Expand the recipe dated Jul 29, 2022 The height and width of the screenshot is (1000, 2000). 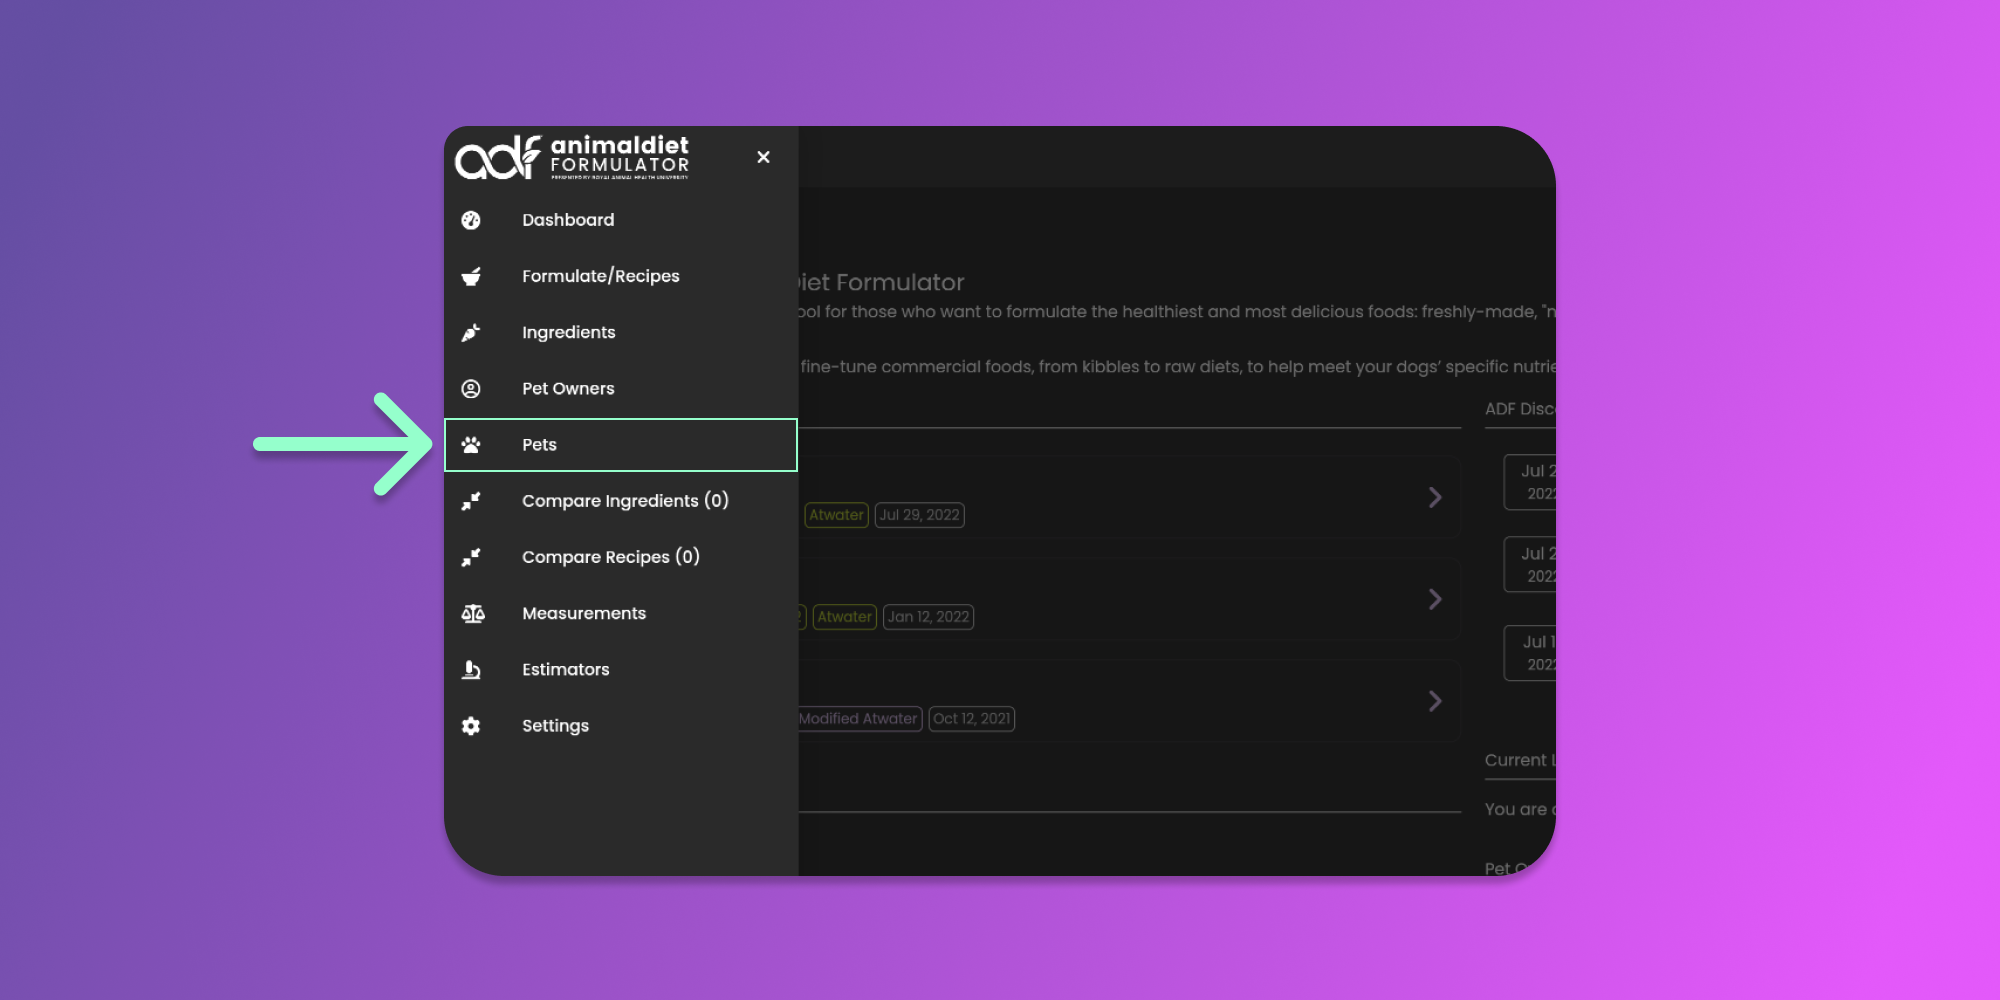pyautogui.click(x=1435, y=497)
